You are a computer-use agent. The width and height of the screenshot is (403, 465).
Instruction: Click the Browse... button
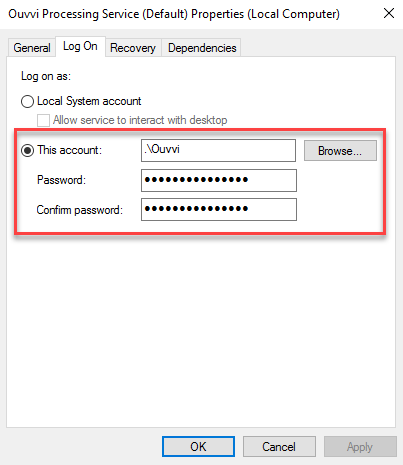coord(340,151)
